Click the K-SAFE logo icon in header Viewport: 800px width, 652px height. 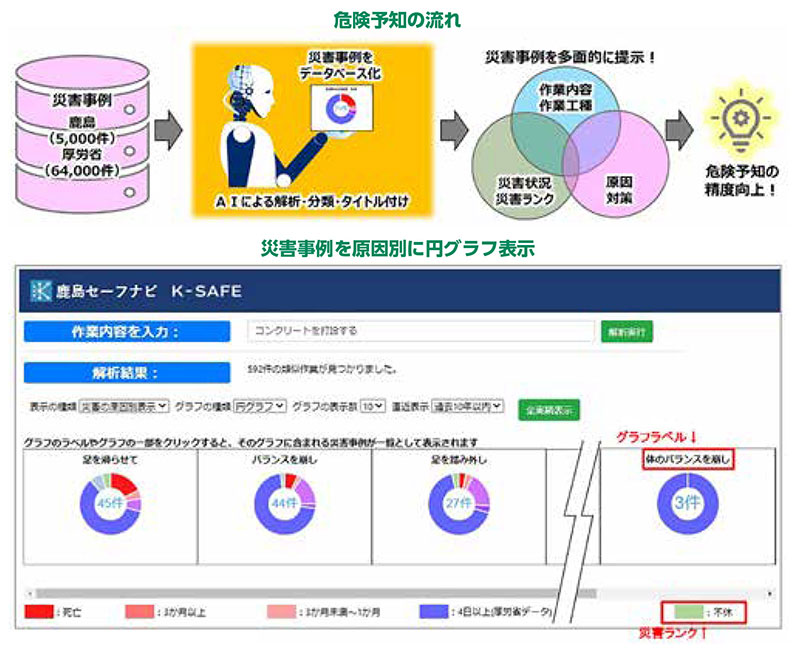point(42,292)
